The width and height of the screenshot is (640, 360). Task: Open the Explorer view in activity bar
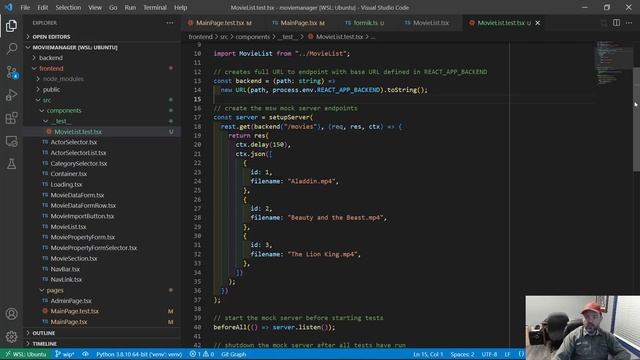11,26
